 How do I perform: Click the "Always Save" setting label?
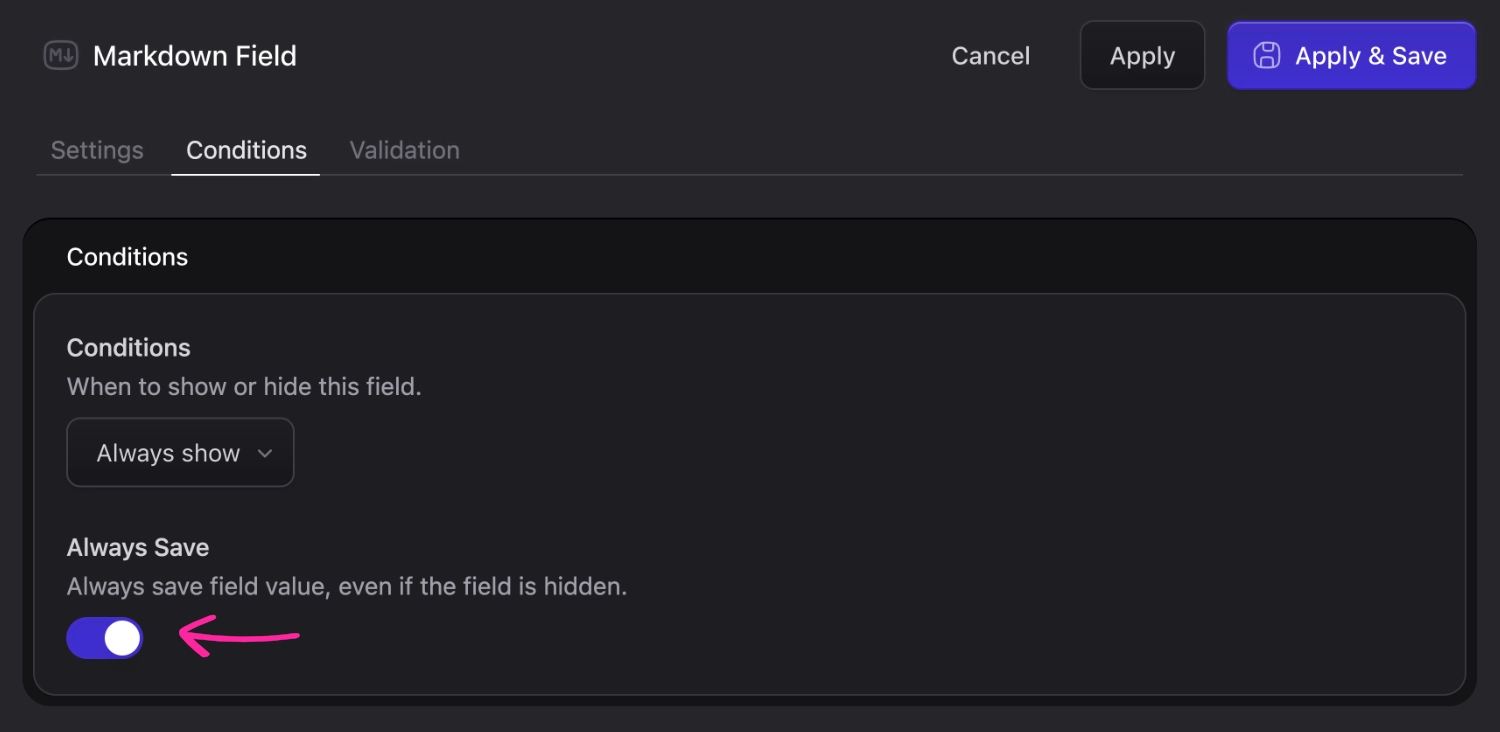(138, 548)
